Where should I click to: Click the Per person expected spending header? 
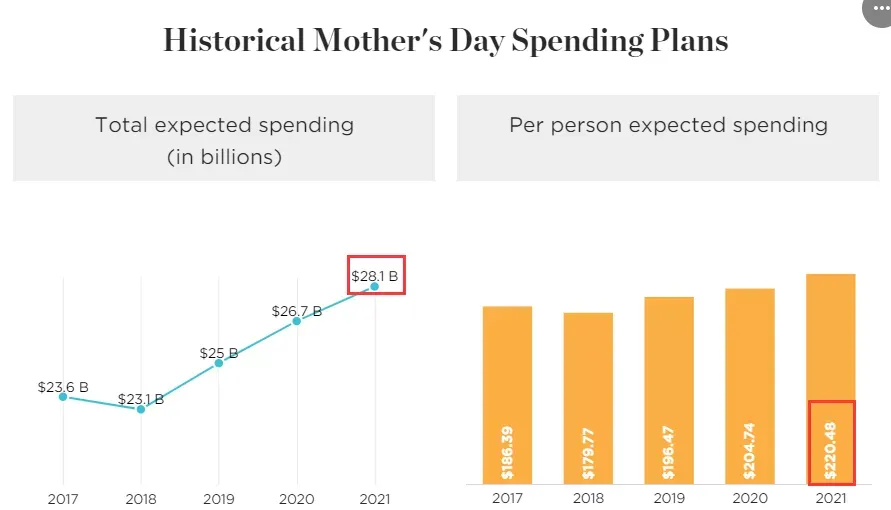668,138
